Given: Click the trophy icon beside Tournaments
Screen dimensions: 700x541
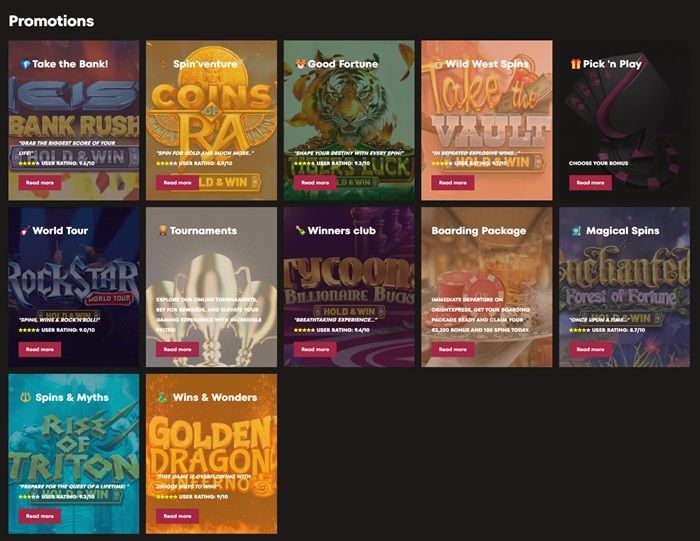Looking at the screenshot, I should 163,230.
